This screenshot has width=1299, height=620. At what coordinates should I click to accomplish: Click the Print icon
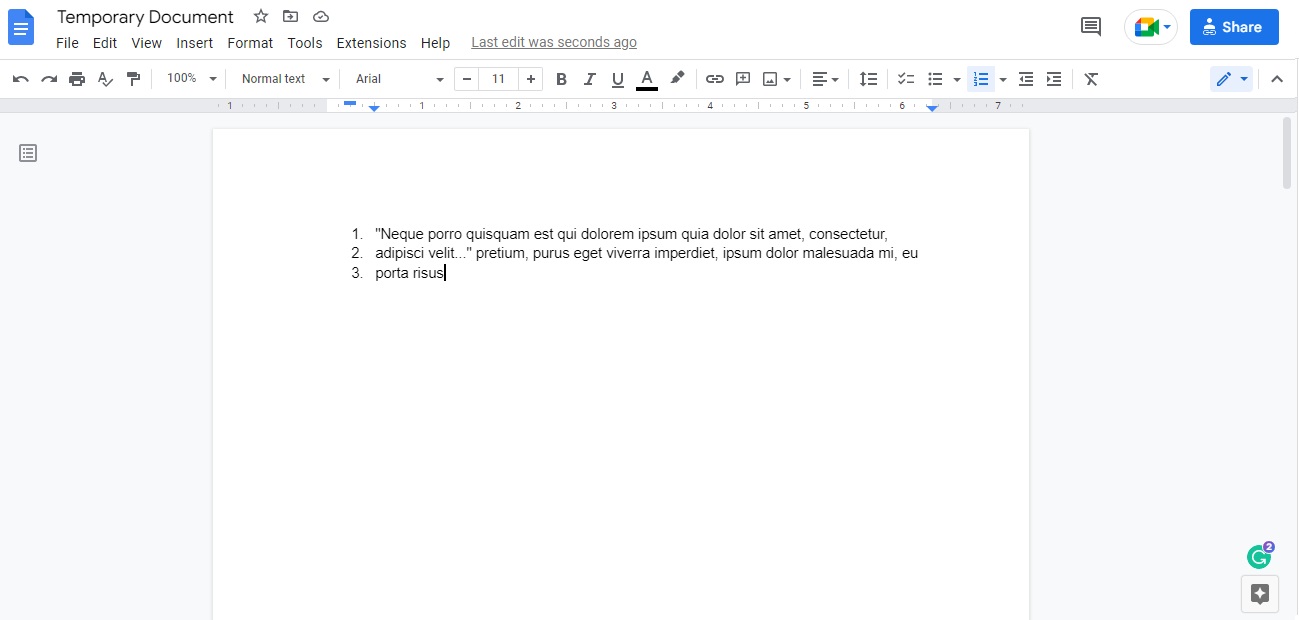point(77,79)
